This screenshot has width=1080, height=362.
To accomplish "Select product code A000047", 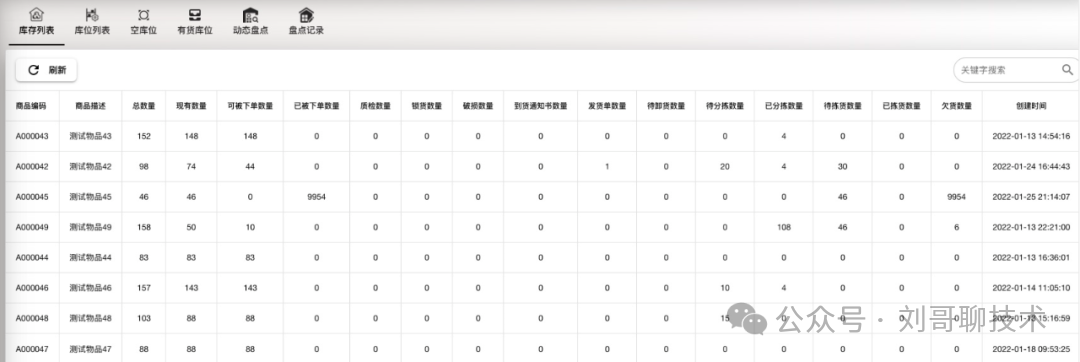I will tap(32, 349).
